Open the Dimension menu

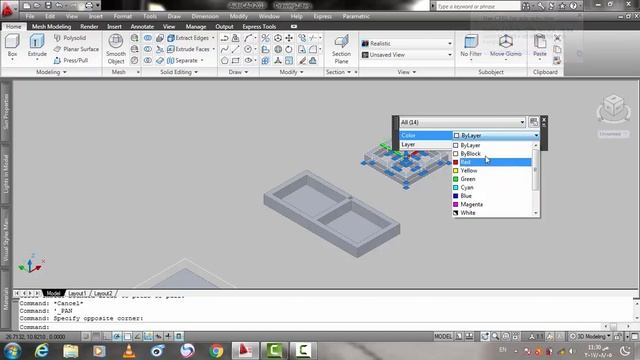[205, 16]
